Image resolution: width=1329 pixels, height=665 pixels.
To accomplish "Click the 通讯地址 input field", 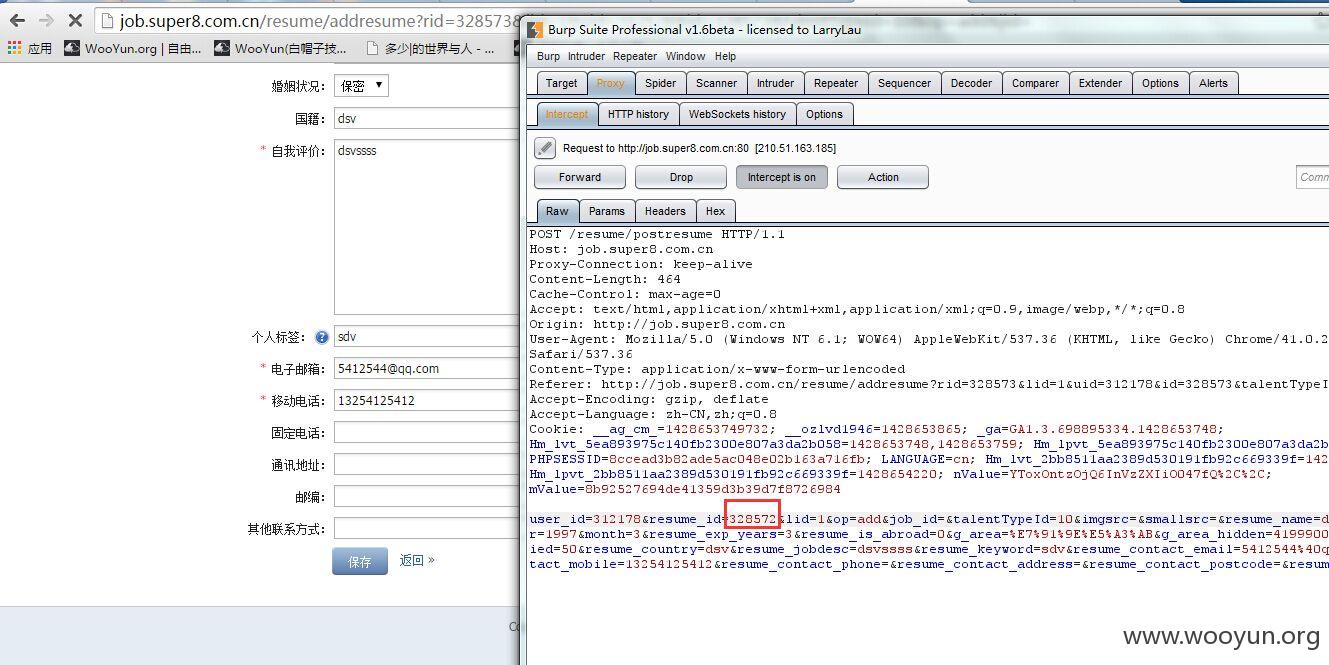I will 427,465.
